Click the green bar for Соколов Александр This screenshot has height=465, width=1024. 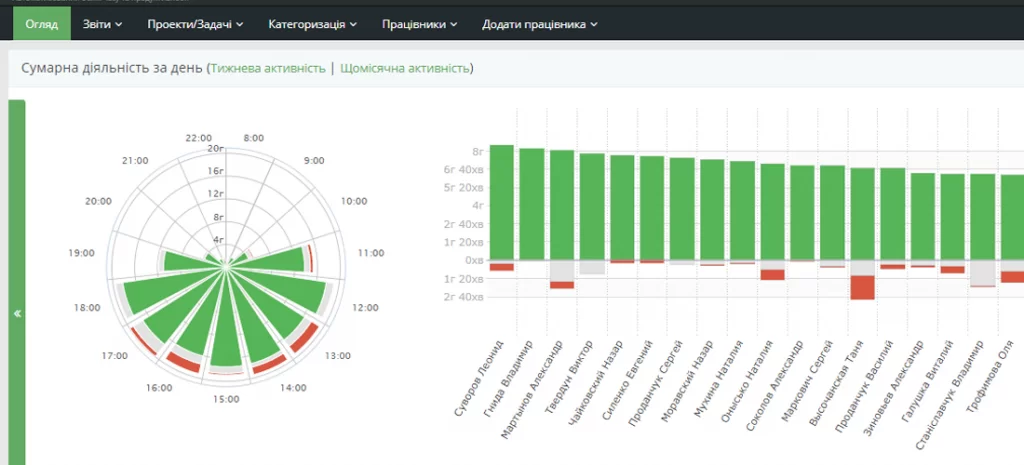coord(802,212)
